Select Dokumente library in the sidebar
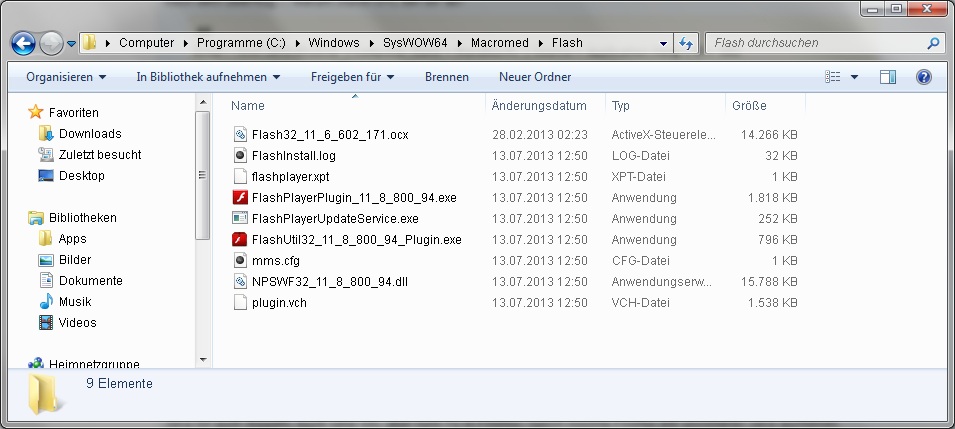The image size is (955, 429). tap(91, 281)
